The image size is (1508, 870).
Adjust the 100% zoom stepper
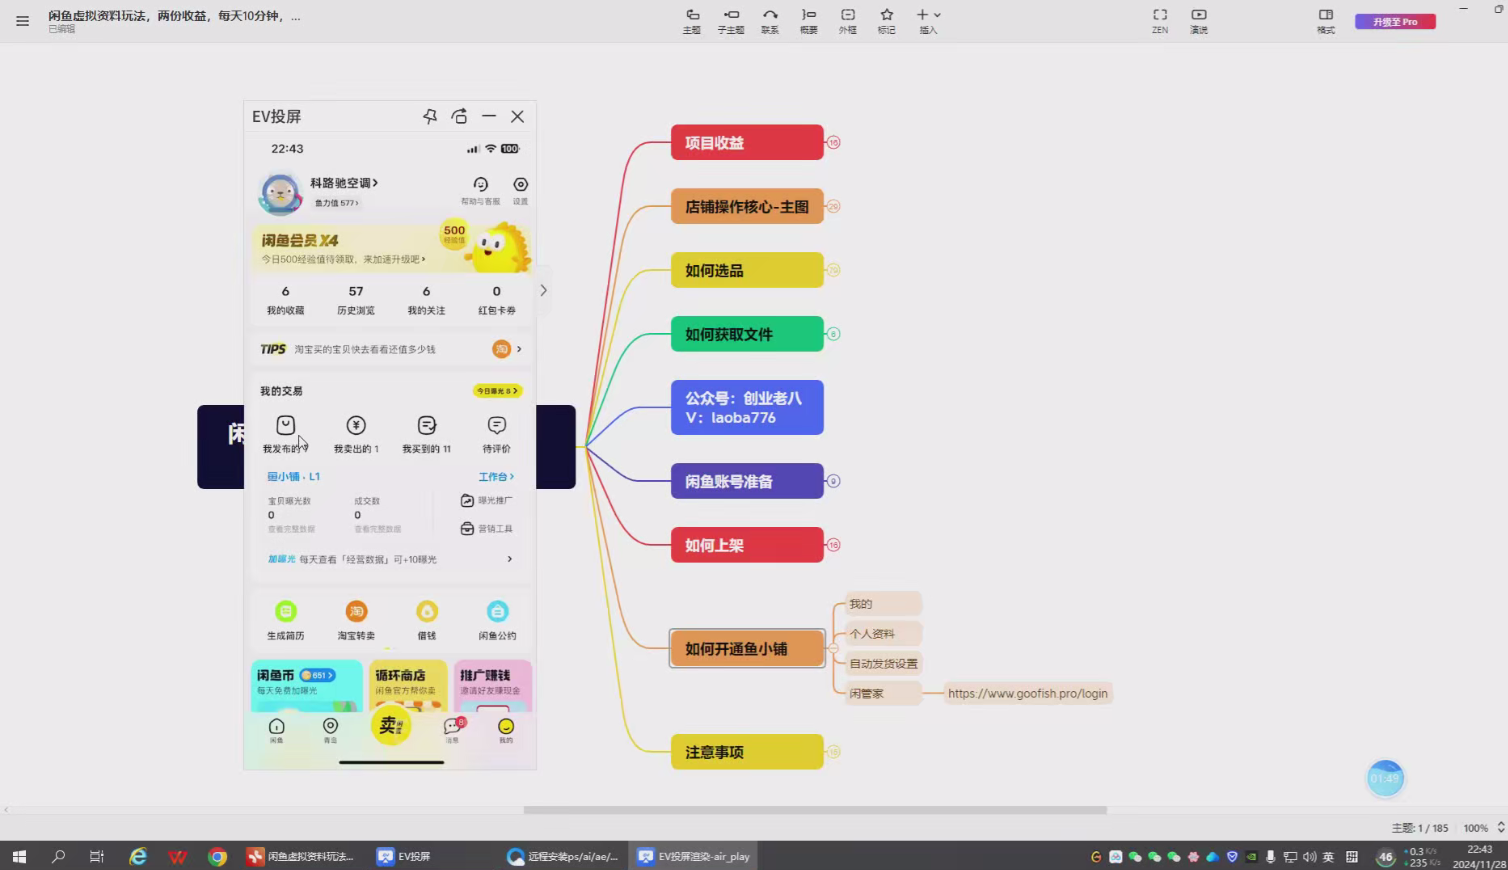click(x=1501, y=828)
